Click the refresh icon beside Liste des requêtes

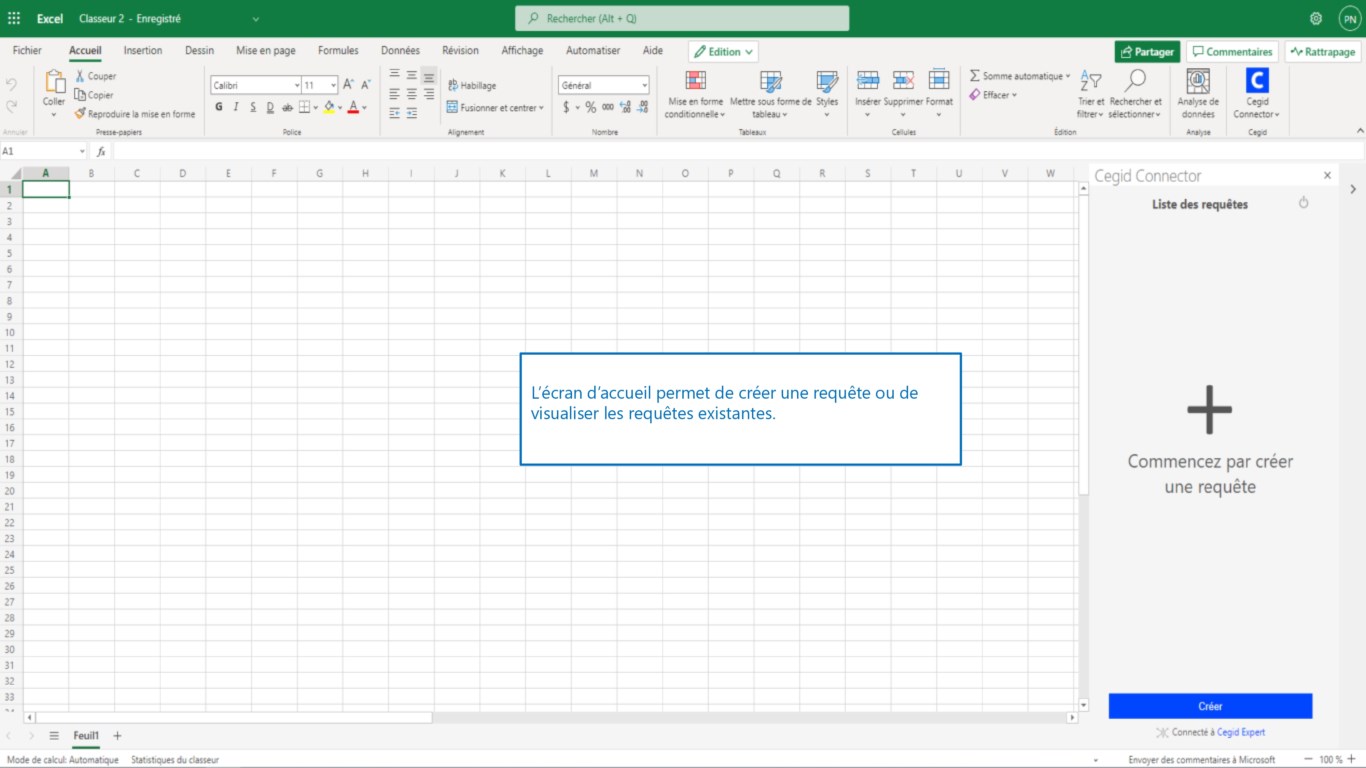click(1303, 203)
